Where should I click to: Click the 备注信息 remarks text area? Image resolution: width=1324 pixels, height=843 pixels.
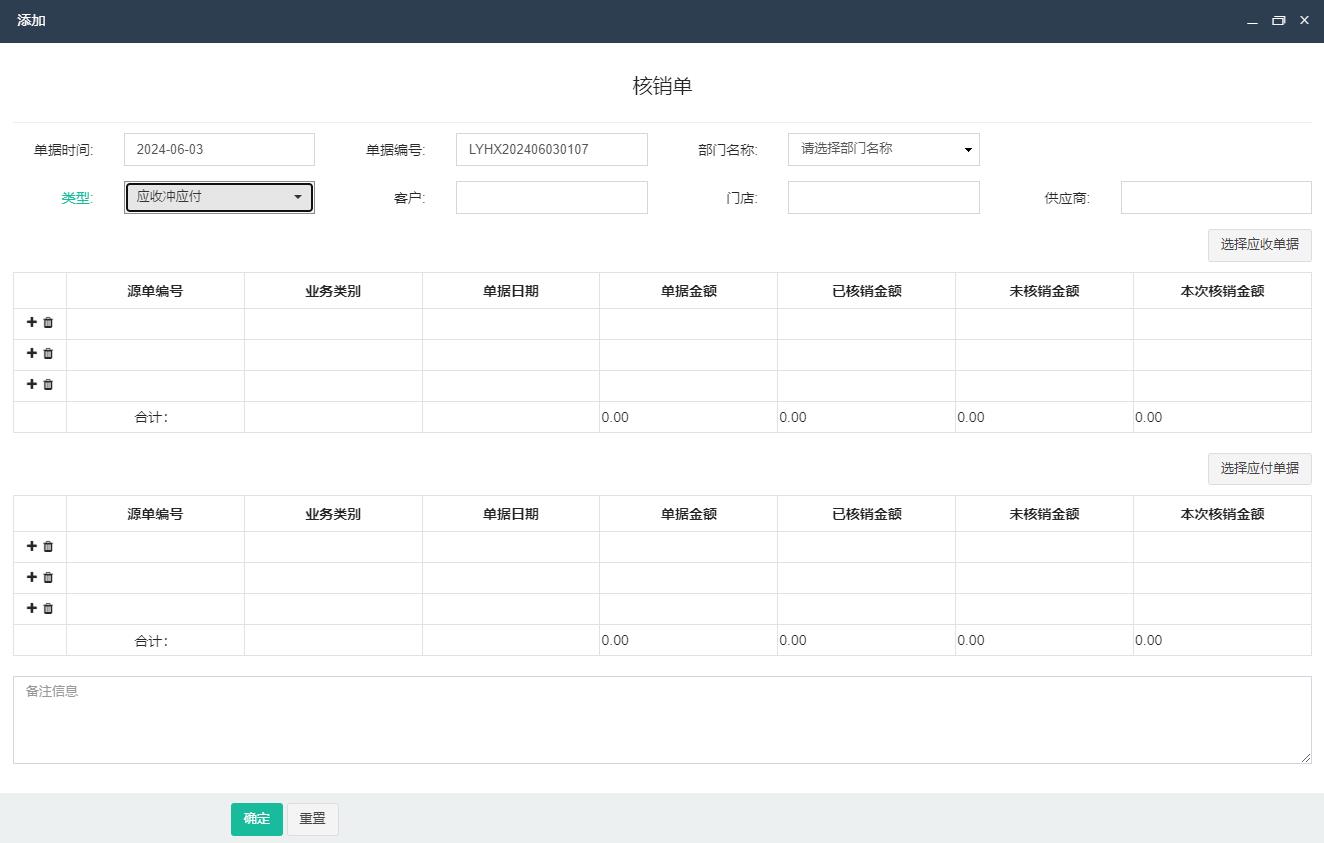coord(661,720)
